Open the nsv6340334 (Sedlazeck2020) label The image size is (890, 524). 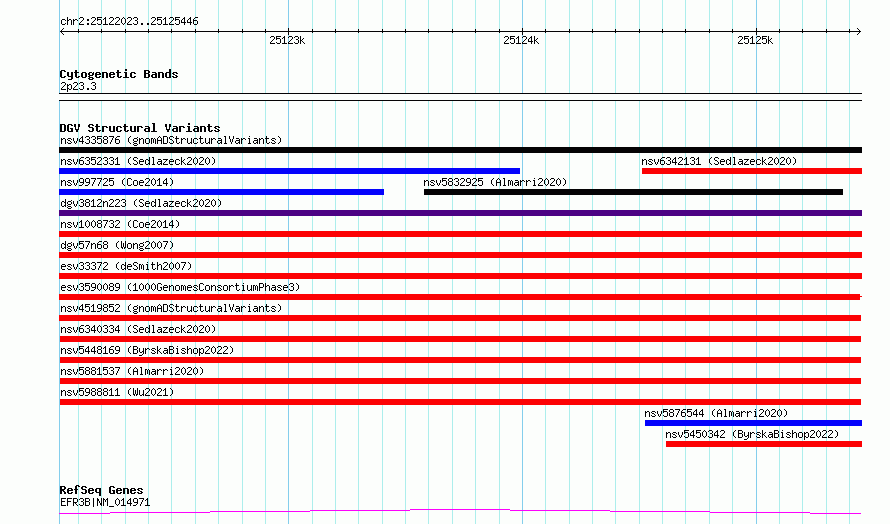coord(138,329)
